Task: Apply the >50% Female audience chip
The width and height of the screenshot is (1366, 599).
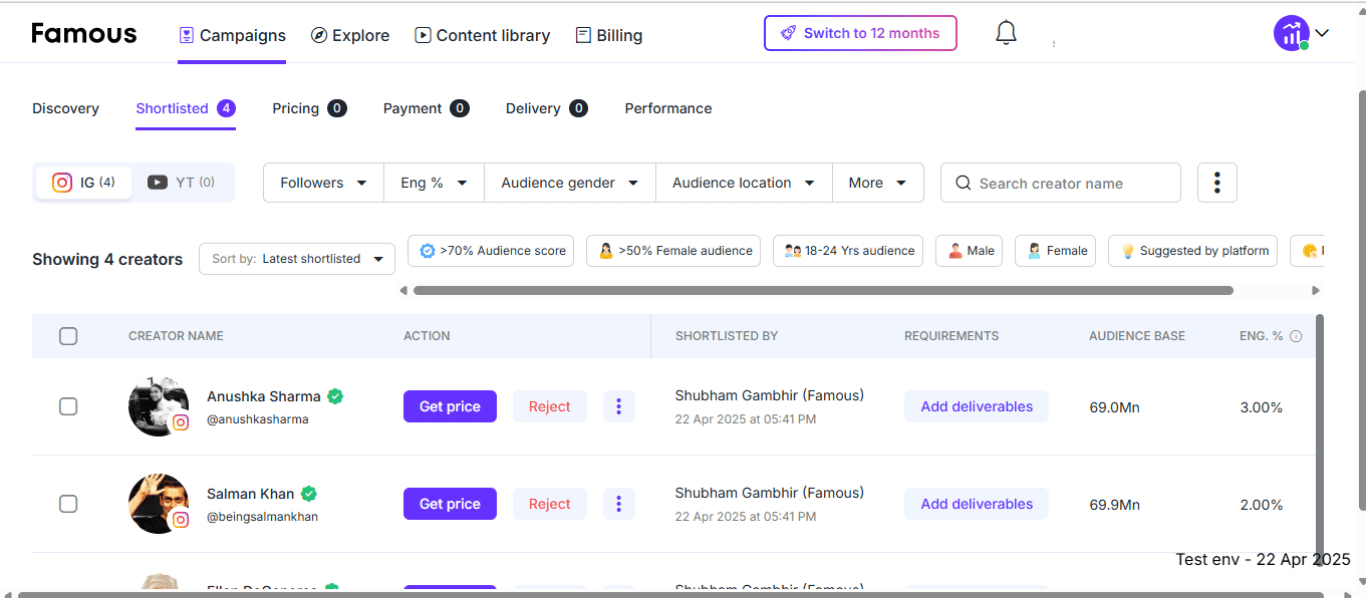Action: coord(673,251)
